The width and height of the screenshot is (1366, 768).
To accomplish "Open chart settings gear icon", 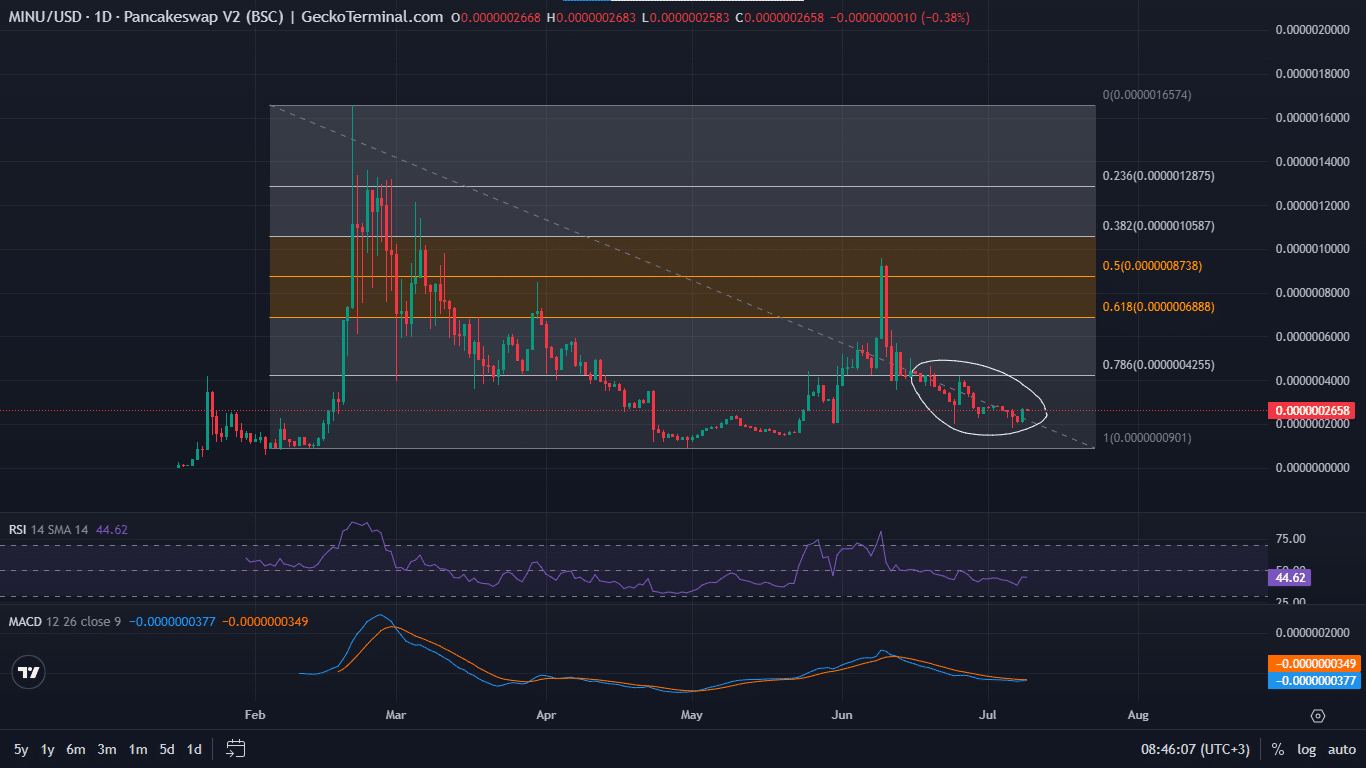I will click(1318, 716).
